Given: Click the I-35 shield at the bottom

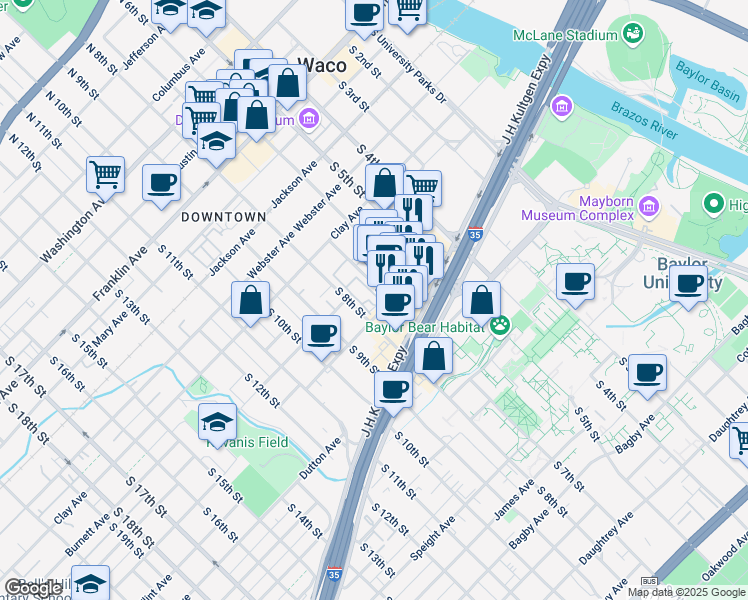Looking at the screenshot, I should pos(334,573).
